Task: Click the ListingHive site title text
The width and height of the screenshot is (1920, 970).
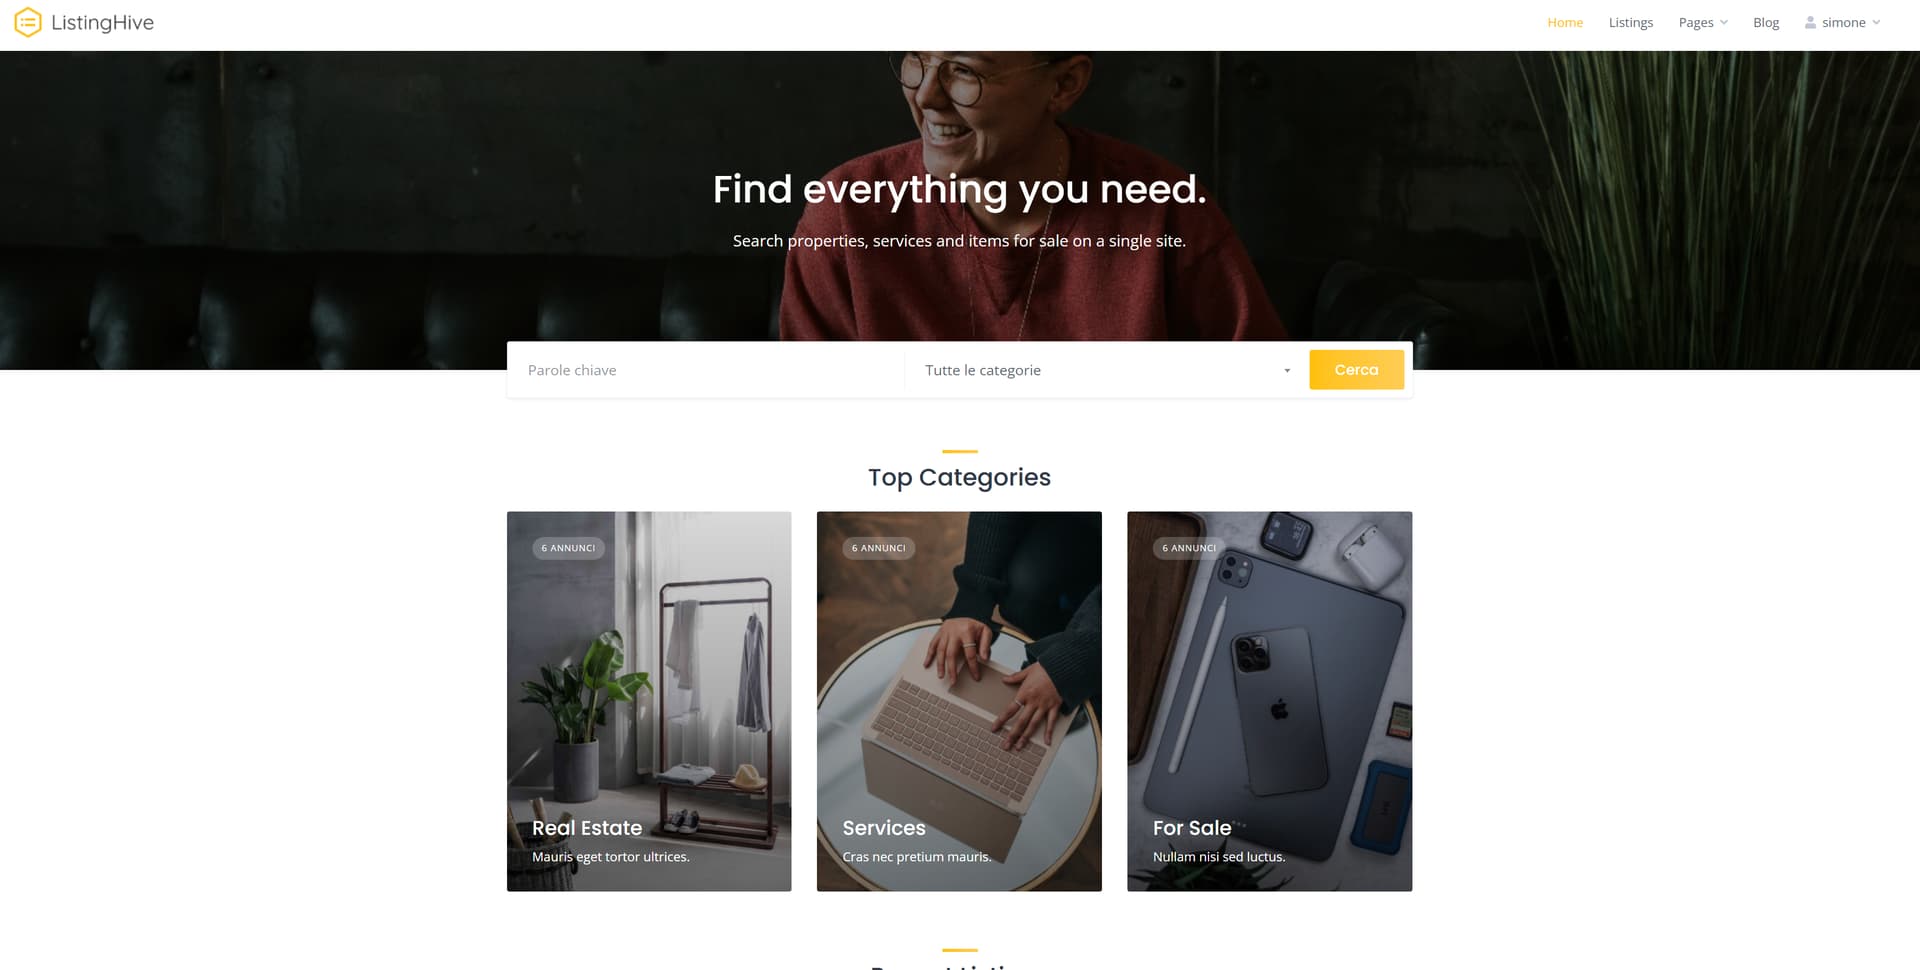Action: point(102,23)
